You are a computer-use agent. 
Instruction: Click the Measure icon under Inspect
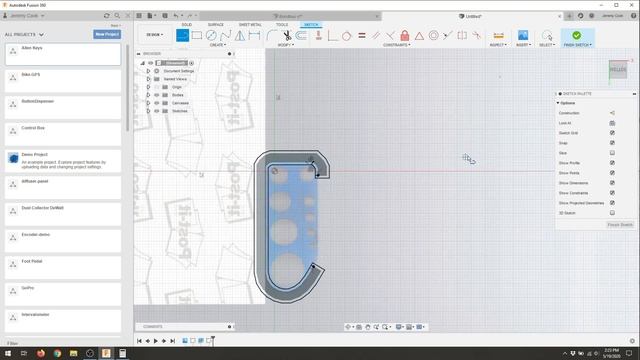498,36
